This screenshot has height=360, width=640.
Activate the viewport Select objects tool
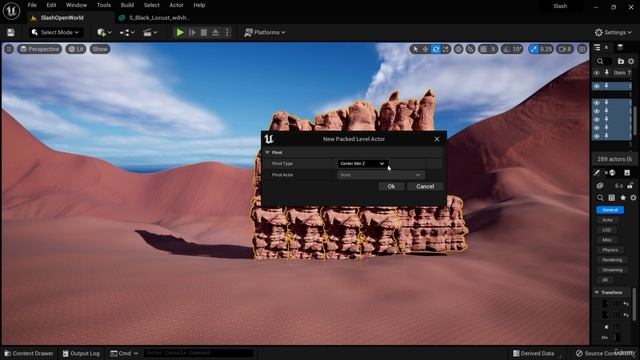(x=416, y=49)
